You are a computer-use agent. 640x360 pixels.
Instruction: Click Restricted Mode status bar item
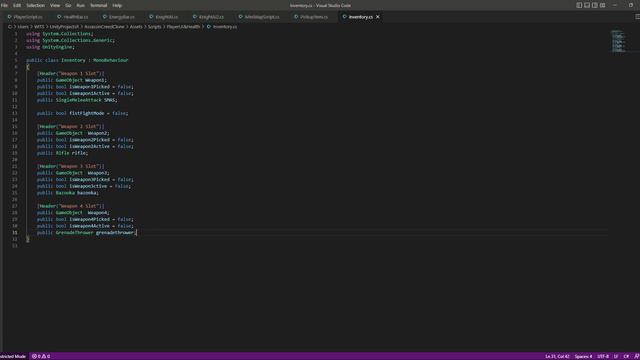click(x=13, y=356)
